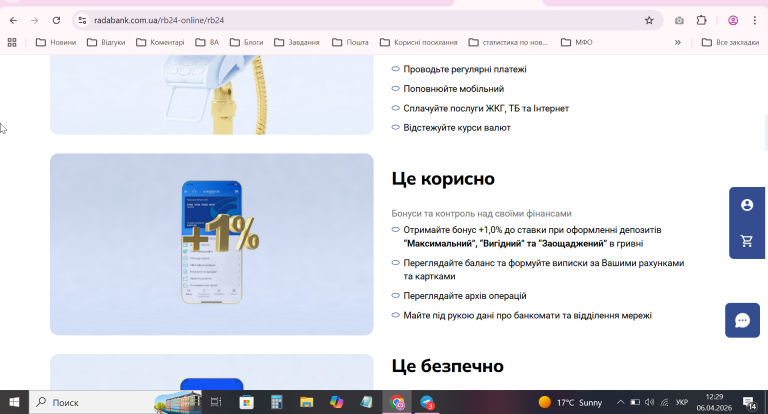Open the volume control in system tray
Screen dimensions: 768x414
pos(649,402)
